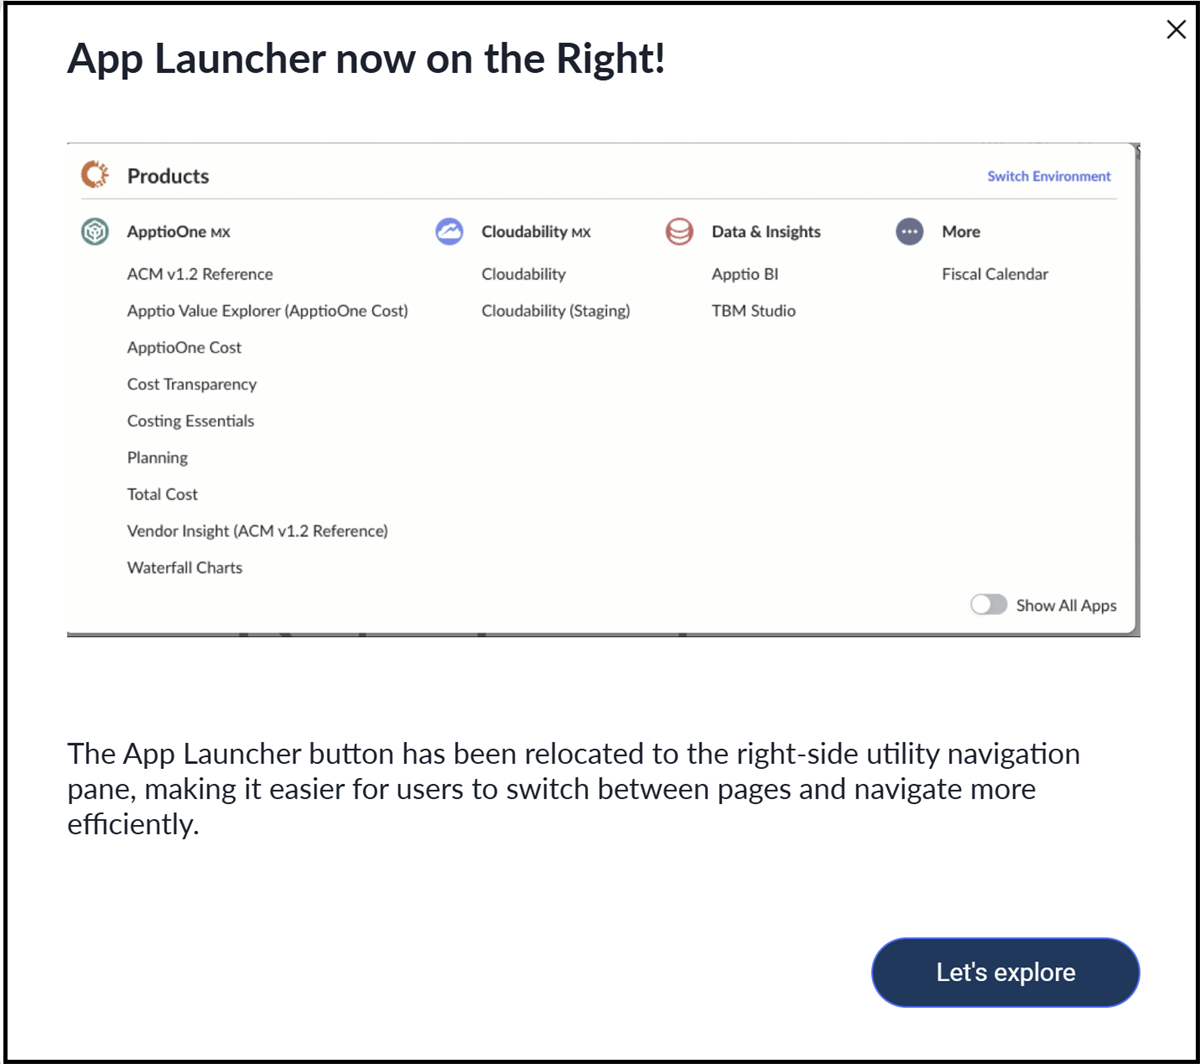Viewport: 1200px width, 1064px height.
Task: Toggle the Show All Apps switch
Action: click(x=989, y=605)
